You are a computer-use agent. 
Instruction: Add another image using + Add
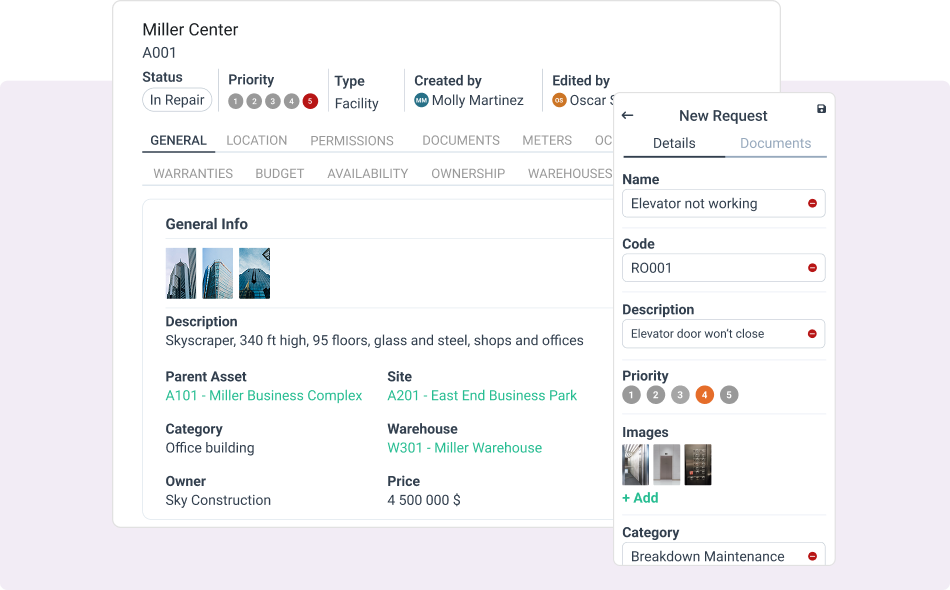tap(640, 497)
